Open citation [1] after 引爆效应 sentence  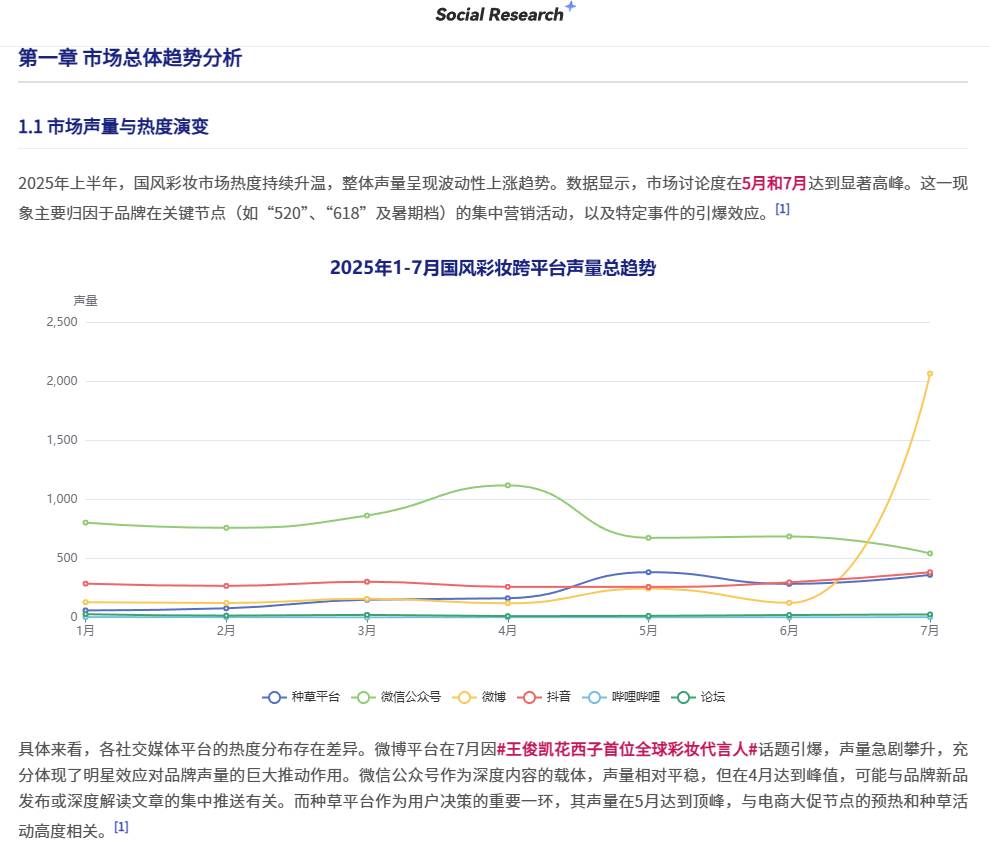coord(782,209)
